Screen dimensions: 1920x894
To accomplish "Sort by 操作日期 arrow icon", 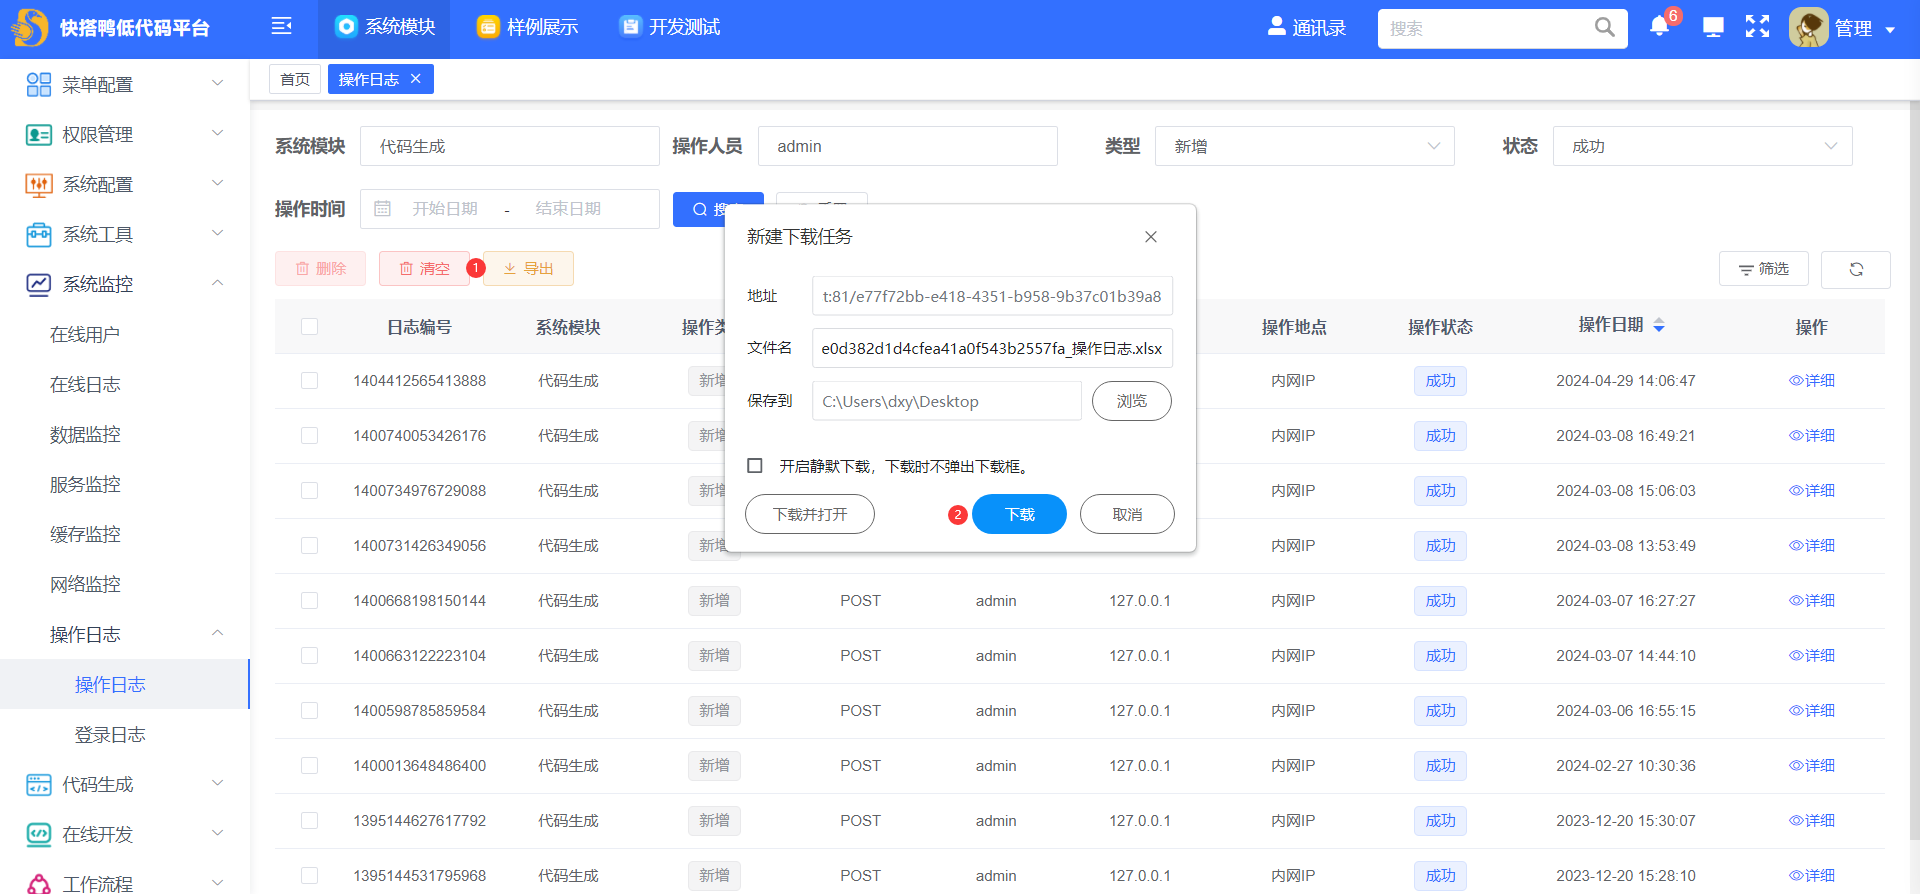I will coord(1659,325).
